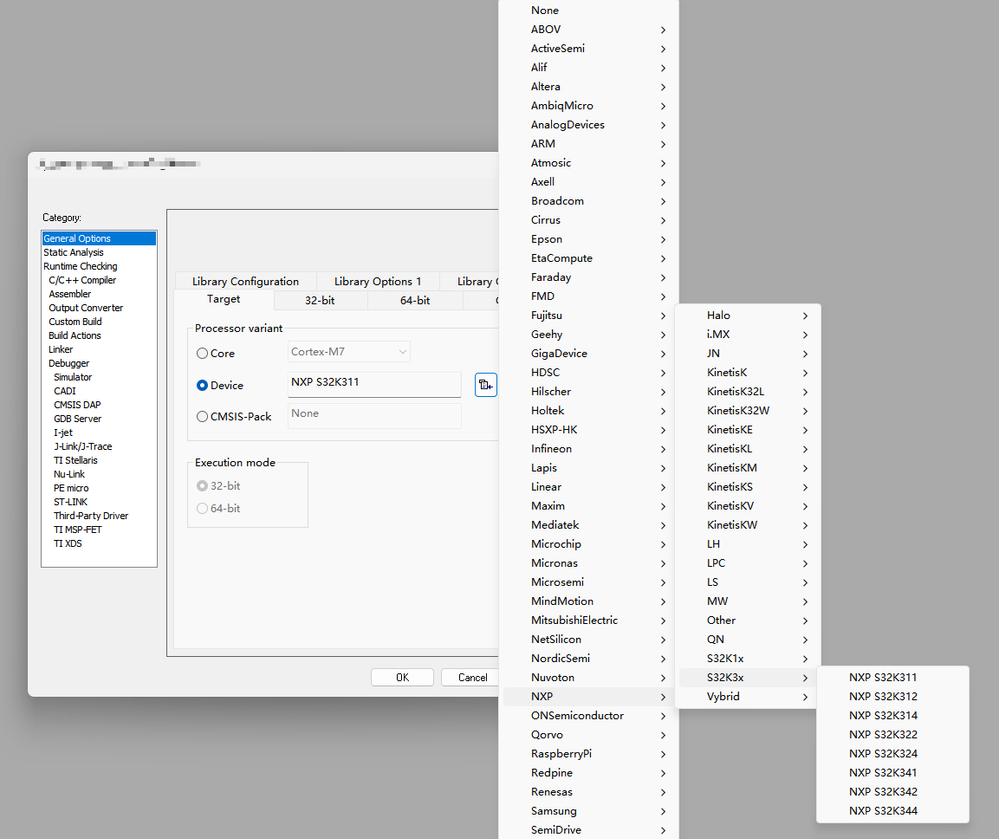Click inside the Device name input field
This screenshot has width=999, height=839.
coord(374,384)
